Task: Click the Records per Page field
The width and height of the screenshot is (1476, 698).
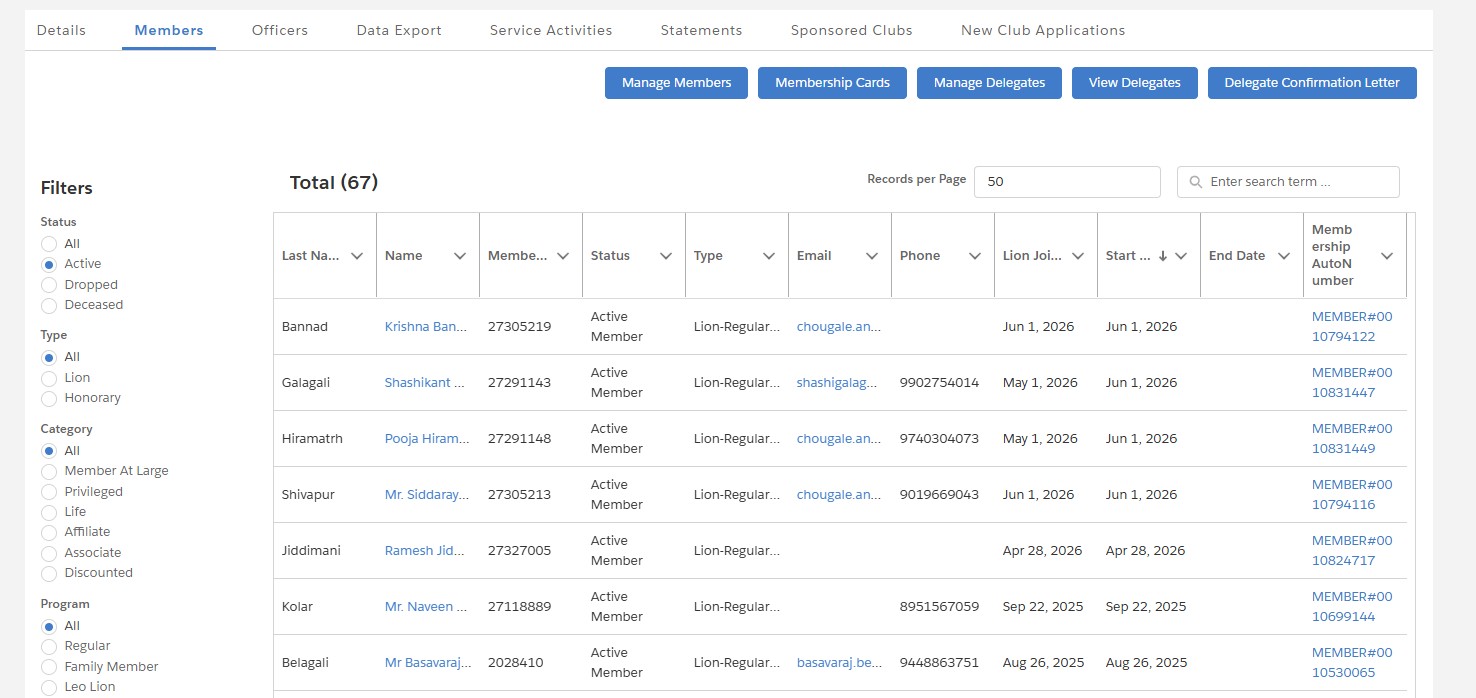Action: (1067, 182)
